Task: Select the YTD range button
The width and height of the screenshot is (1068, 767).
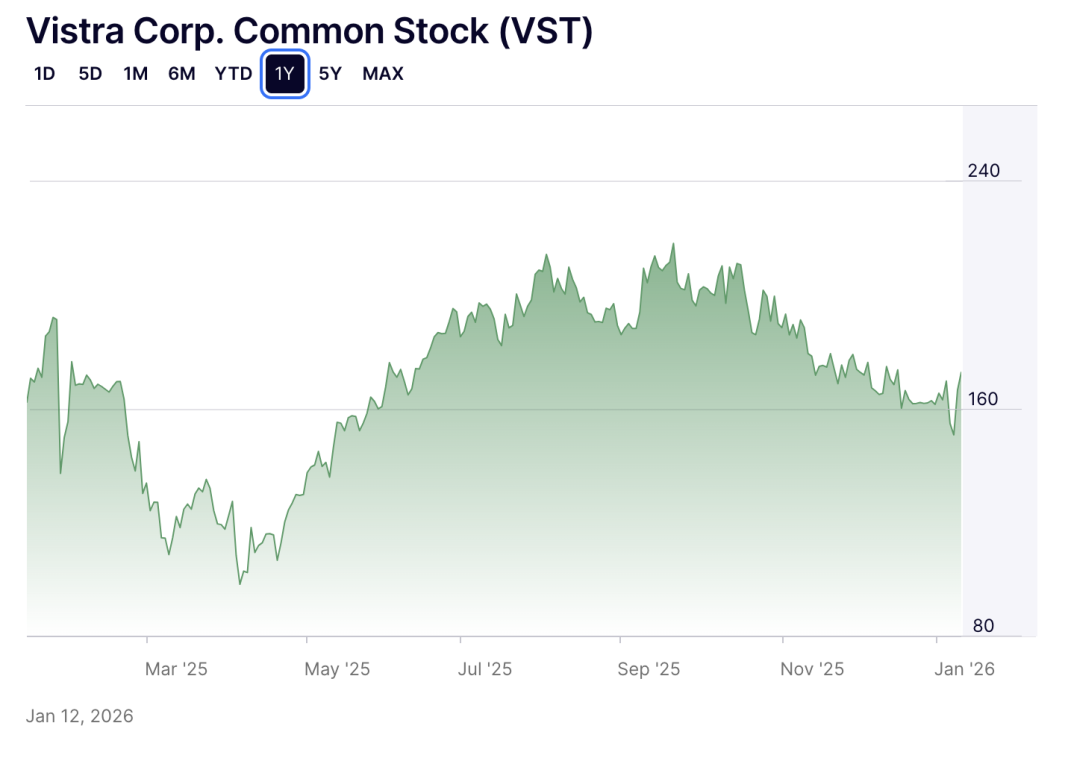Action: pos(233,74)
